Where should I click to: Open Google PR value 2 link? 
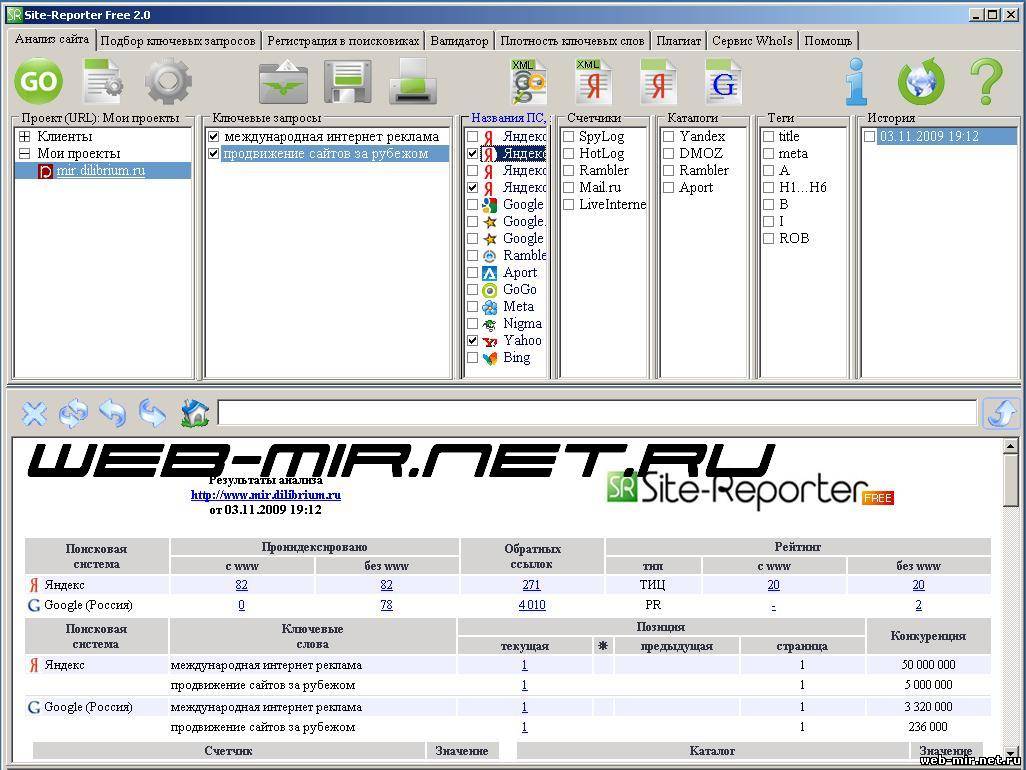tap(919, 605)
